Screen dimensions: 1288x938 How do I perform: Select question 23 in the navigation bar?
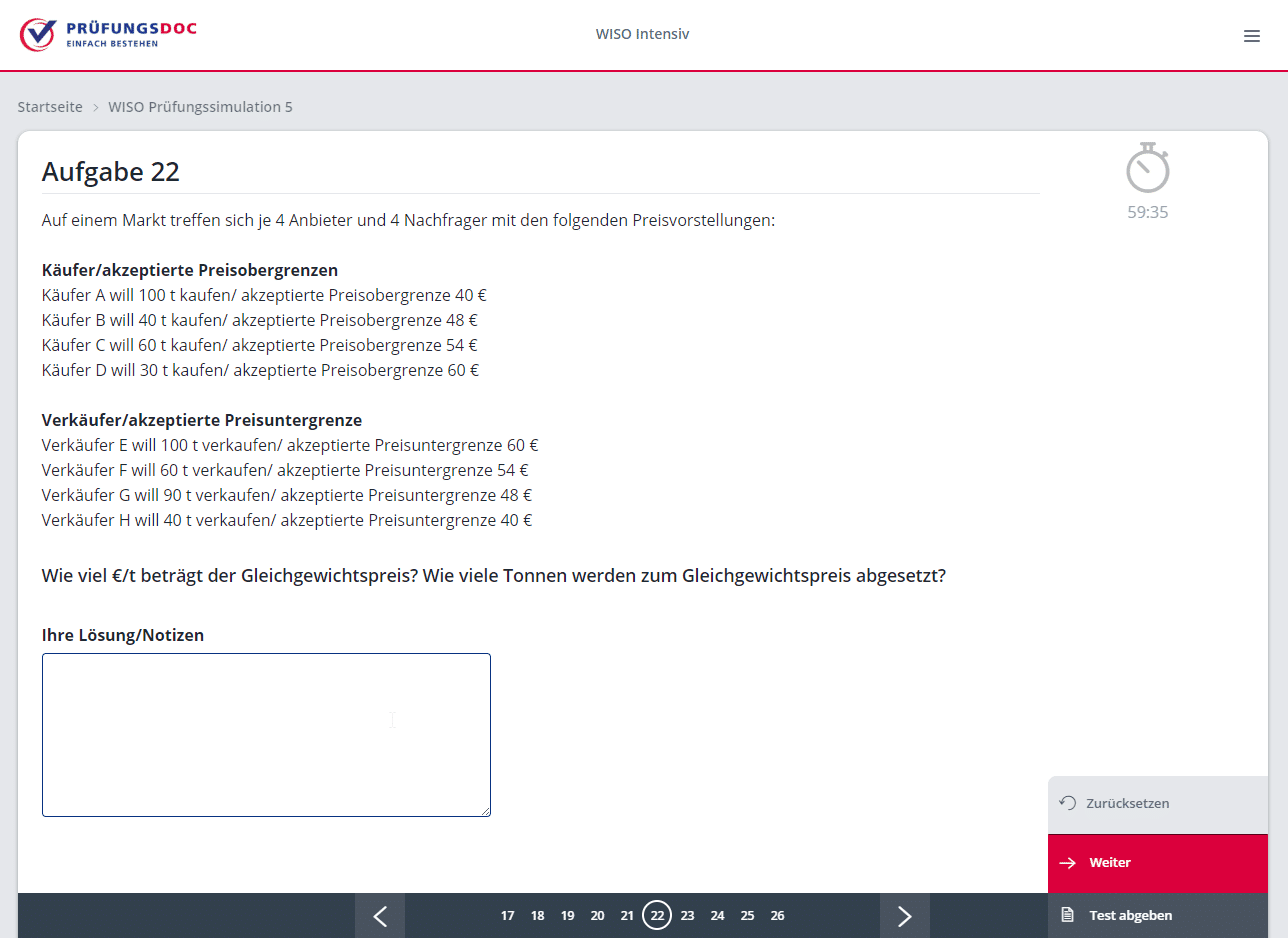tap(687, 916)
